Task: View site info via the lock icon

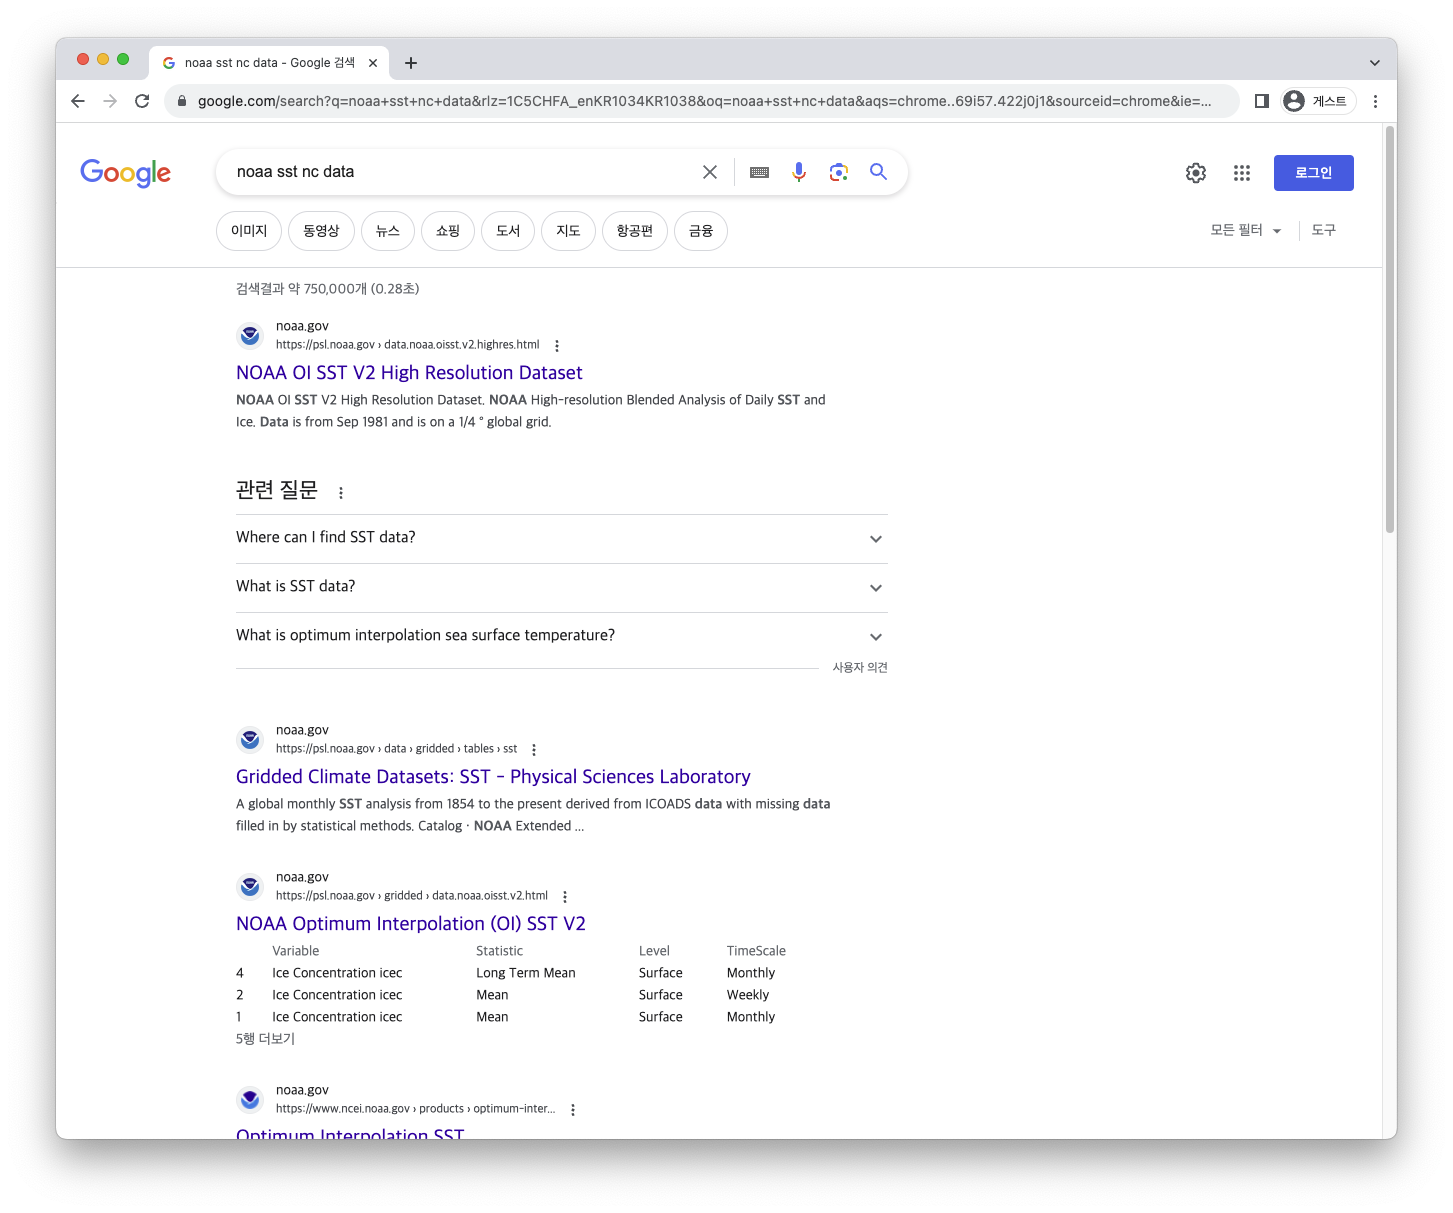Action: point(182,101)
